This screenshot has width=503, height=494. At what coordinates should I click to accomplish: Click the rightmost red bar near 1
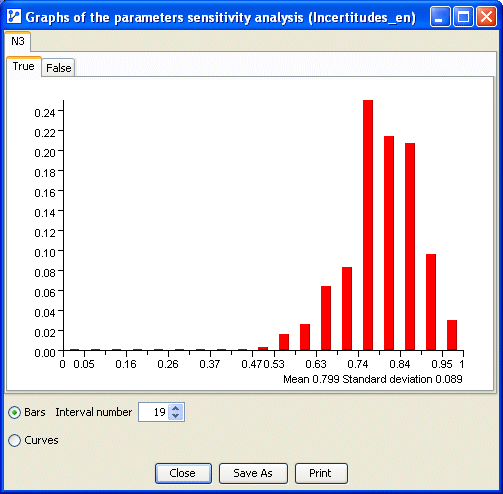[452, 335]
